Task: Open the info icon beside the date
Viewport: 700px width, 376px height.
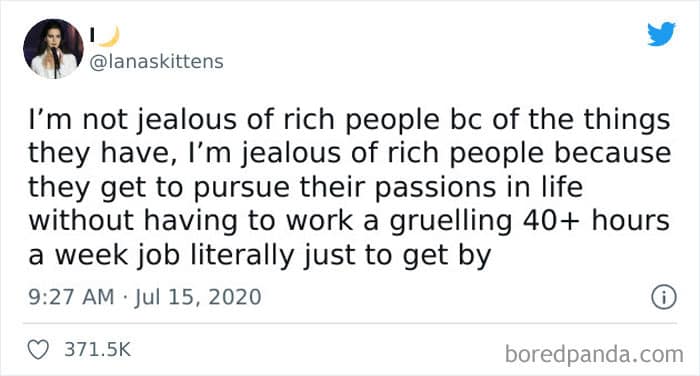Action: (664, 298)
